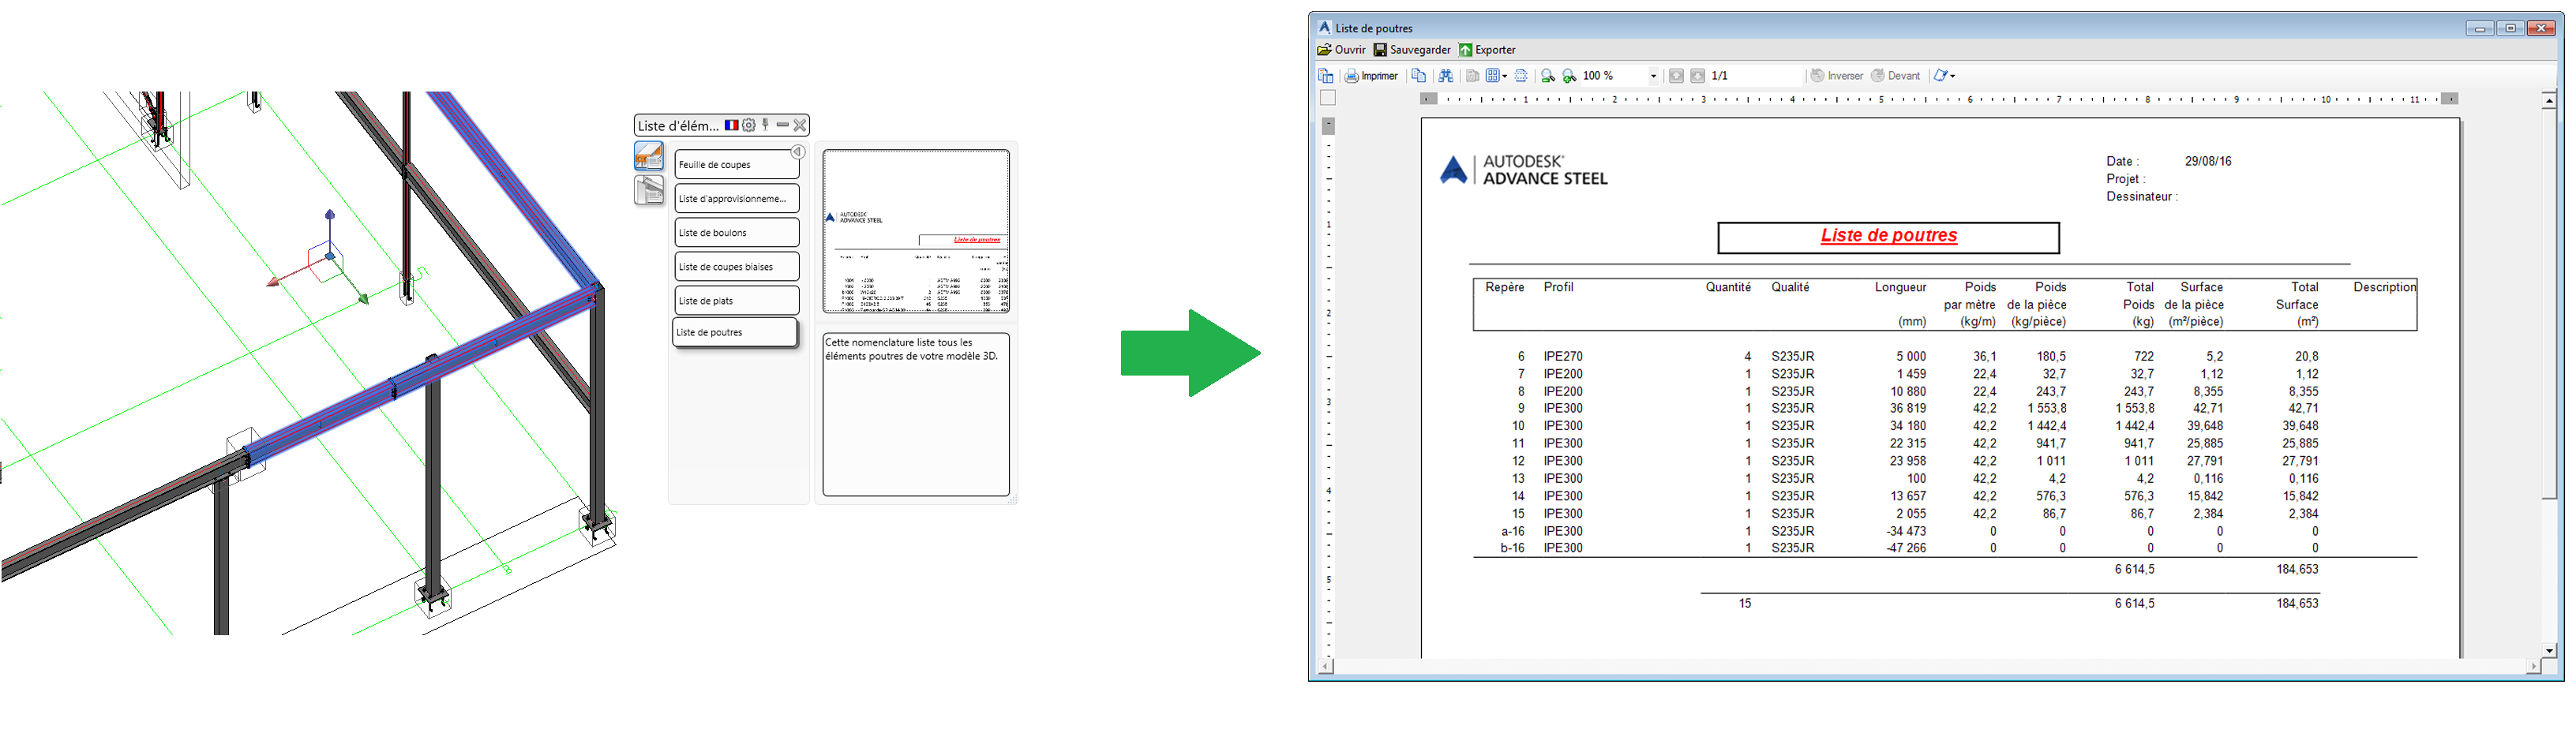The image size is (2576, 733).
Task: Click the horizontal scrollbar left arrow
Action: pos(1326,666)
